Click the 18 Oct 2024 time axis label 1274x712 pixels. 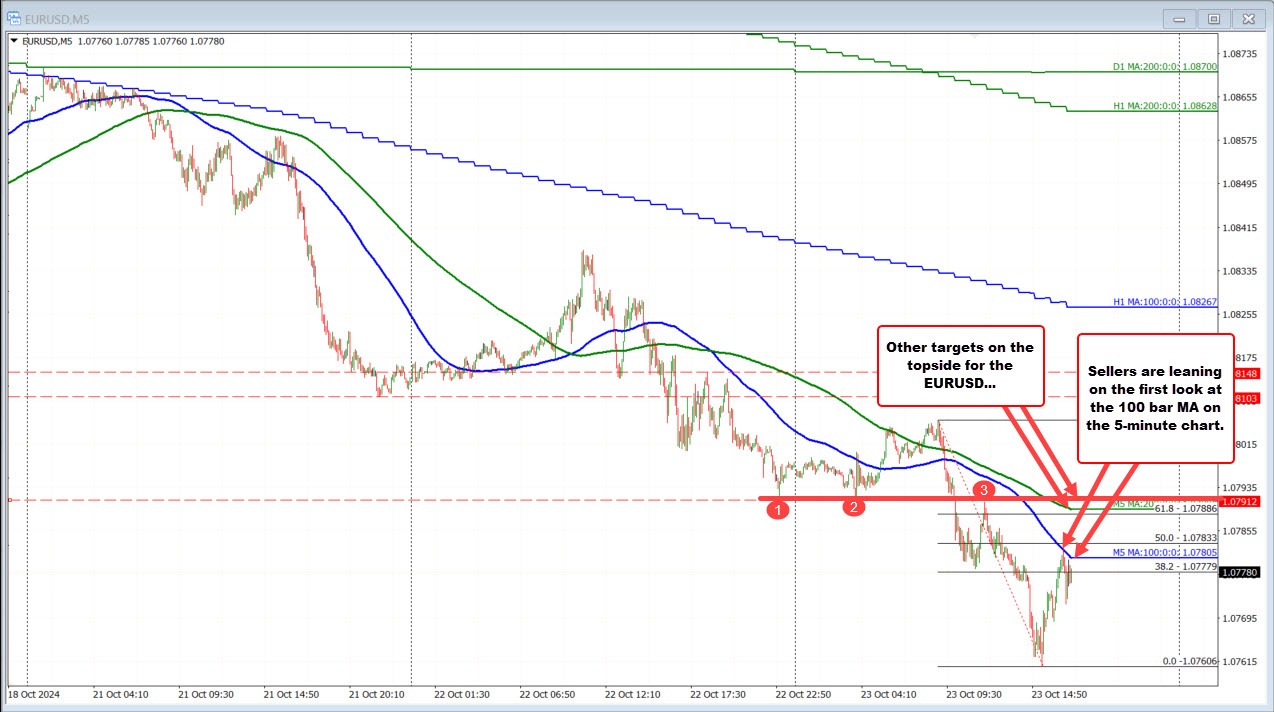coord(33,693)
